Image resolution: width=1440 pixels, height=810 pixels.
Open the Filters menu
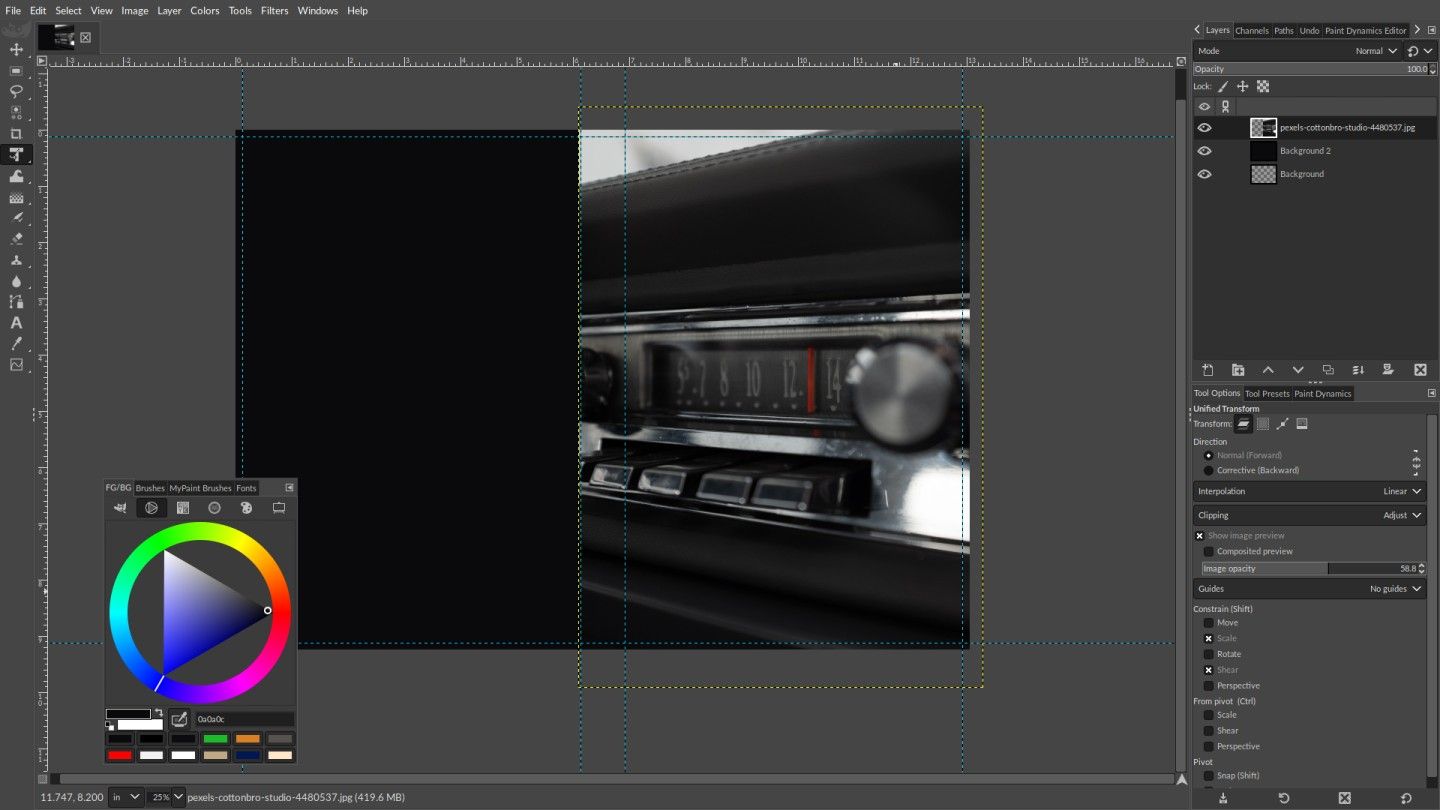coord(274,10)
